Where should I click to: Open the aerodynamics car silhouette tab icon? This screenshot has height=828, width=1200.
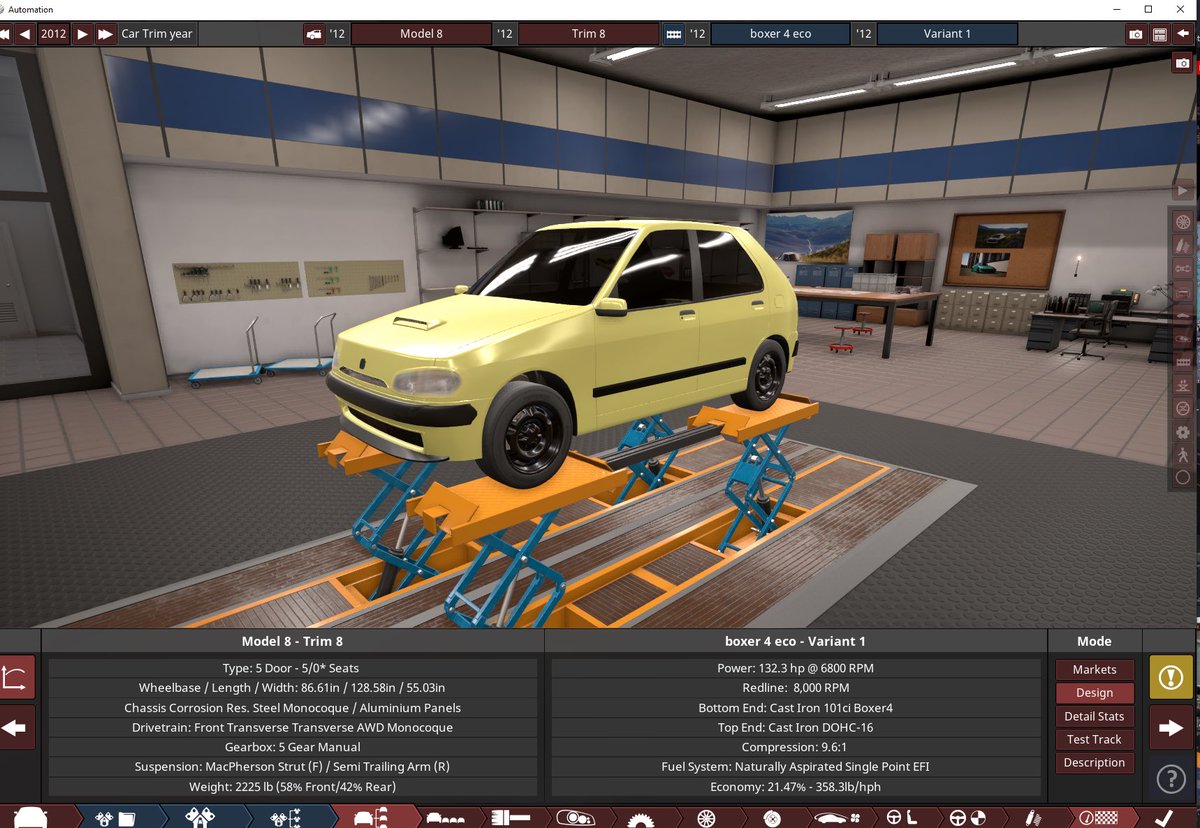pyautogui.click(x=836, y=818)
